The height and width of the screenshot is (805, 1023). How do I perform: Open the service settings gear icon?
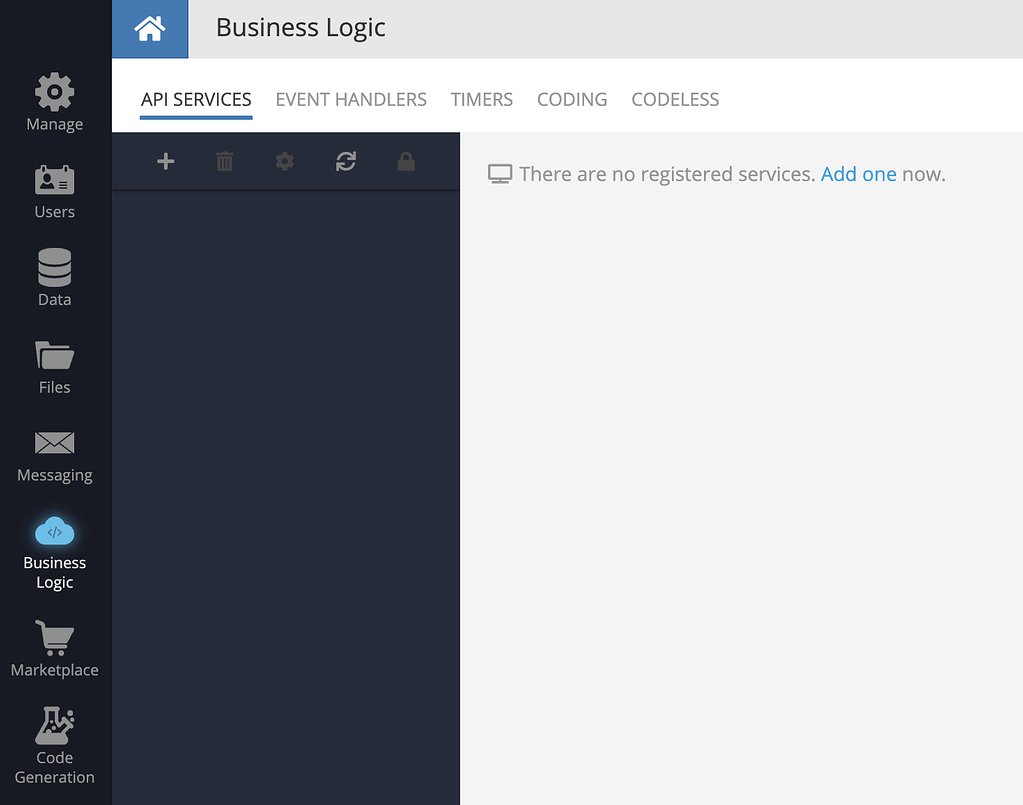point(285,161)
